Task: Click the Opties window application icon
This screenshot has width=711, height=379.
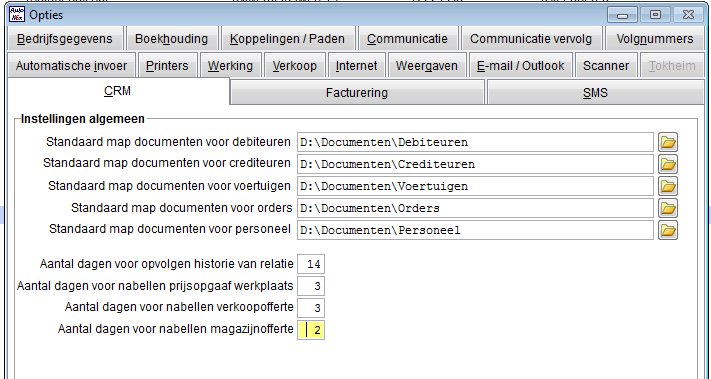Action: (x=17, y=15)
